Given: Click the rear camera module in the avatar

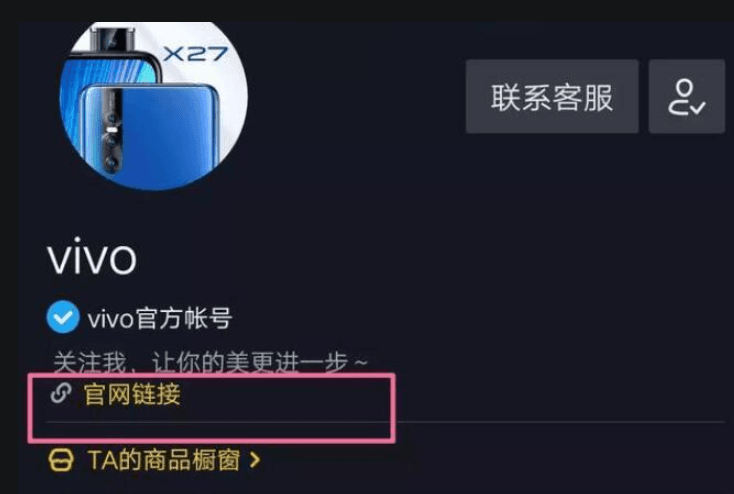Looking at the screenshot, I should tap(111, 133).
